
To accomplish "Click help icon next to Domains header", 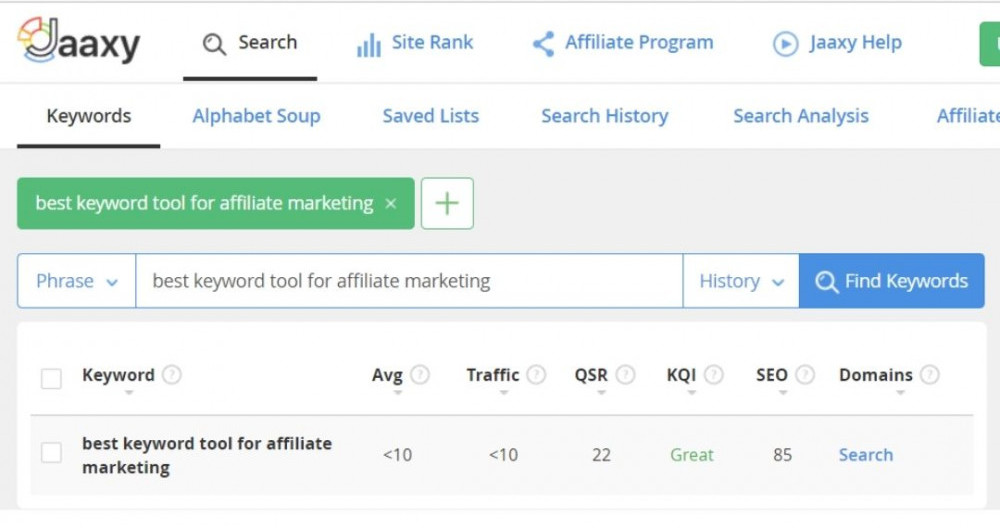I will [x=930, y=374].
